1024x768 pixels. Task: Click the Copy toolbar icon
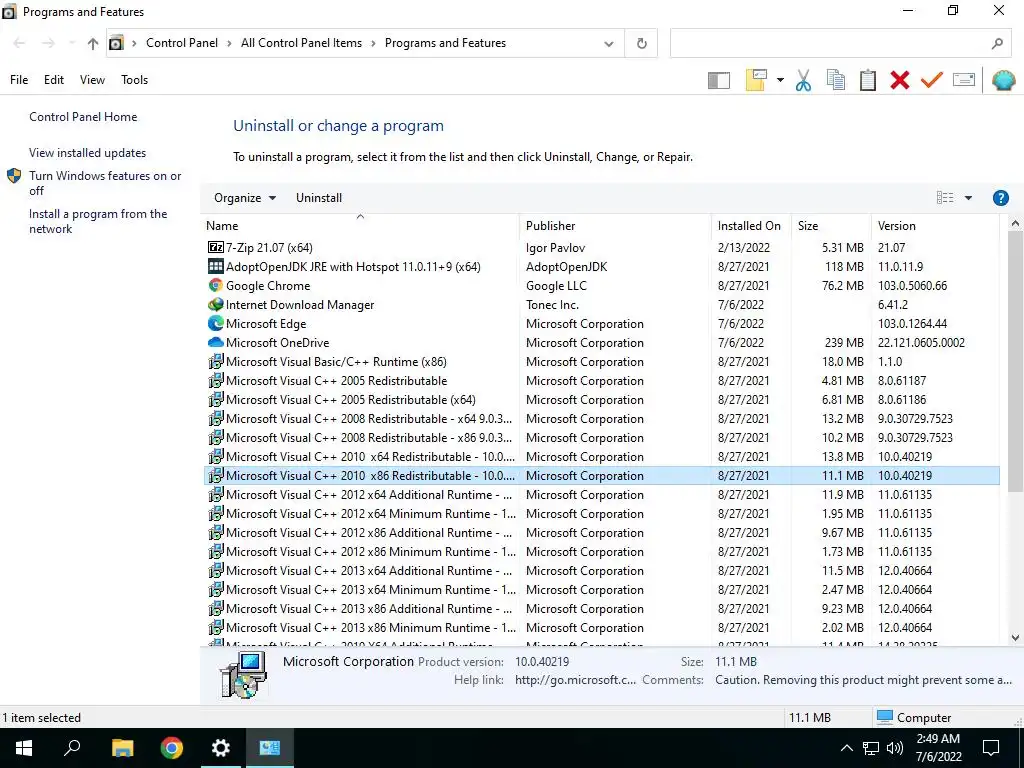pos(835,80)
